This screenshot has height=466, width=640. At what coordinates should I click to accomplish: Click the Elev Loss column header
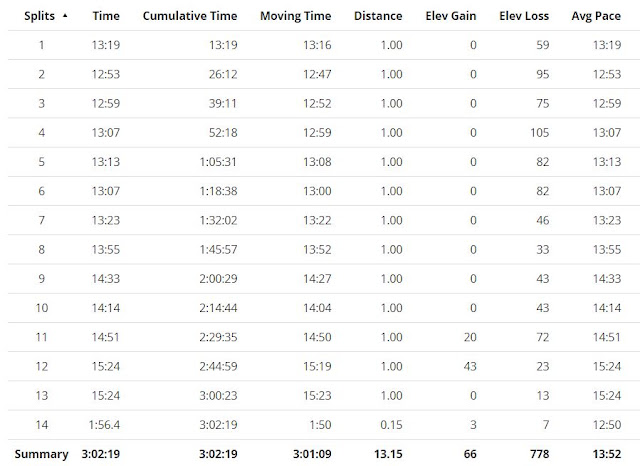(524, 16)
